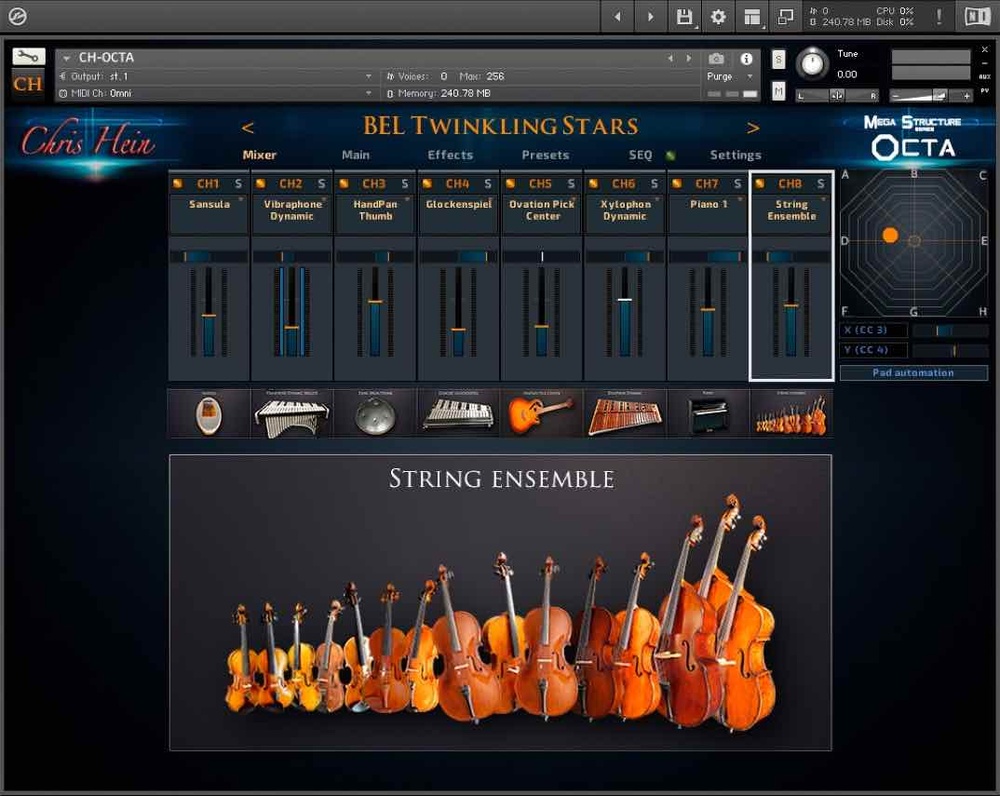Screen dimensions: 1000x796
Task: Solo the instrument with S button
Action: (779, 59)
